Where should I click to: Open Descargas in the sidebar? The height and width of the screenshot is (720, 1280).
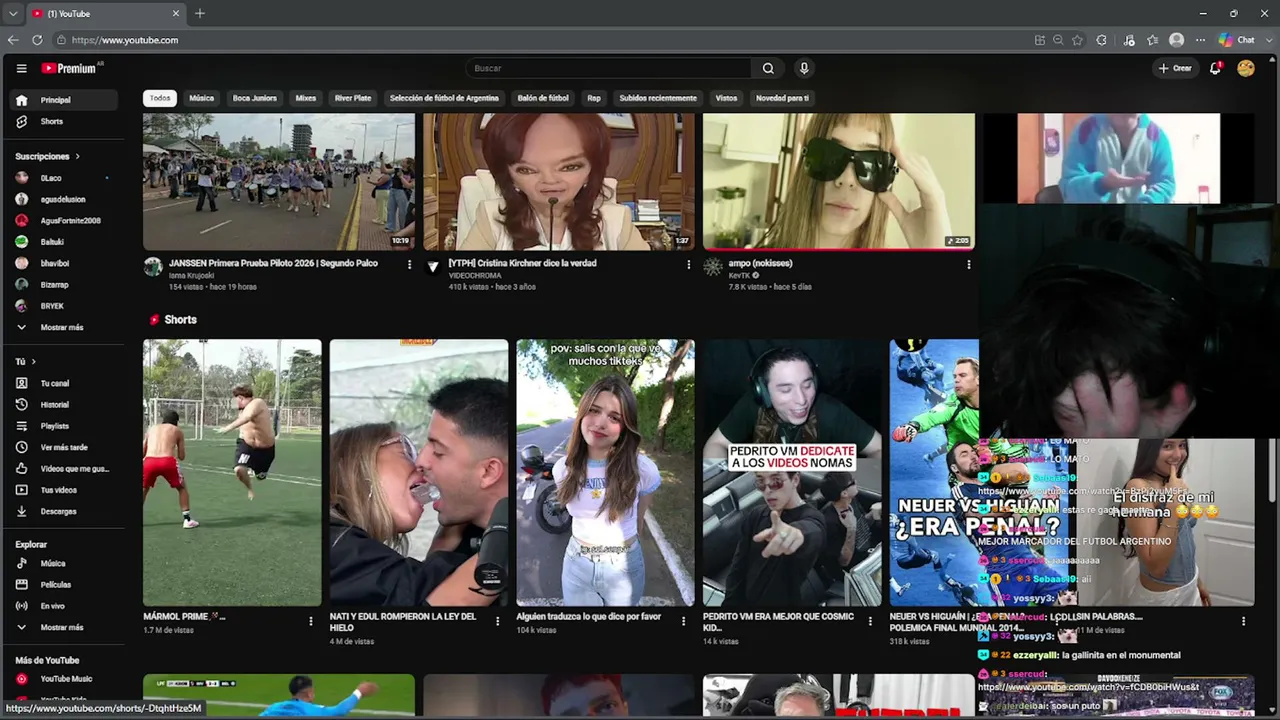(62, 511)
